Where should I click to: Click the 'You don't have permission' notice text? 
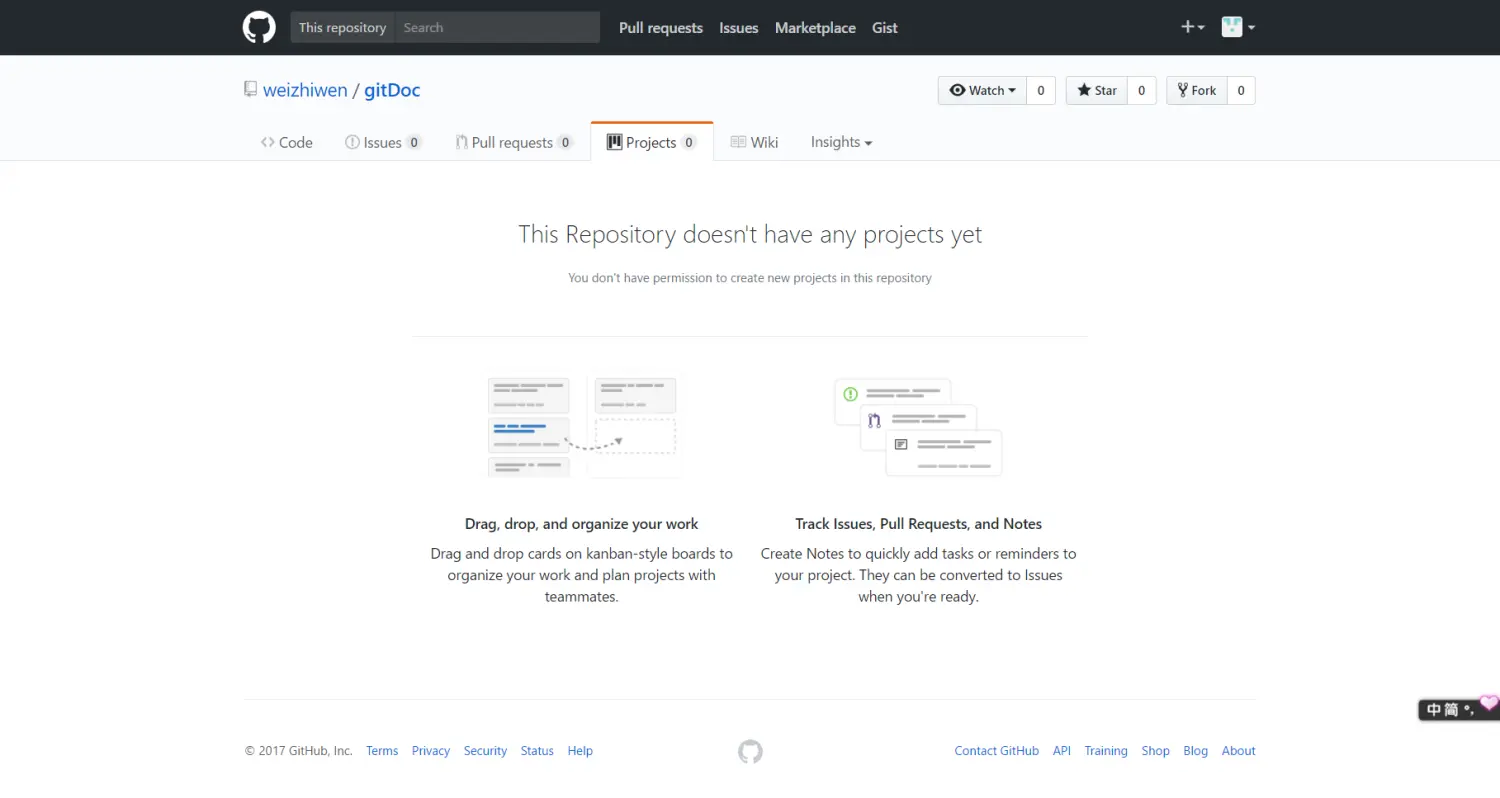point(750,278)
